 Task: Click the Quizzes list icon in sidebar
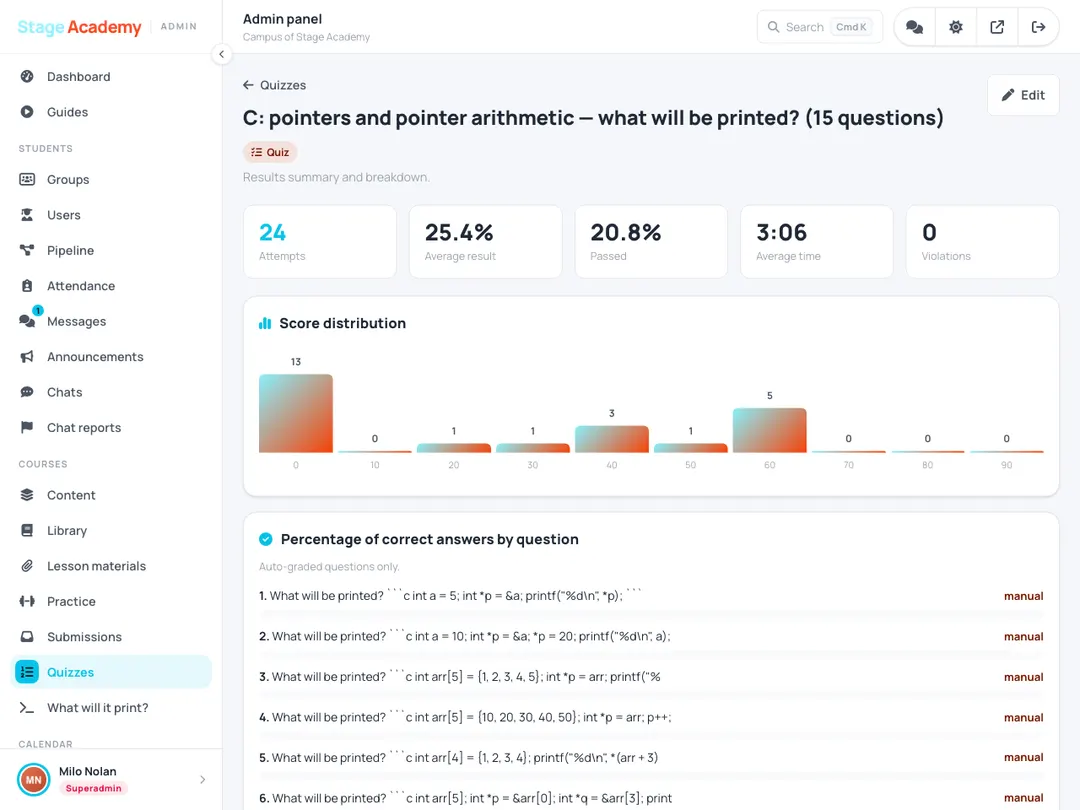27,672
